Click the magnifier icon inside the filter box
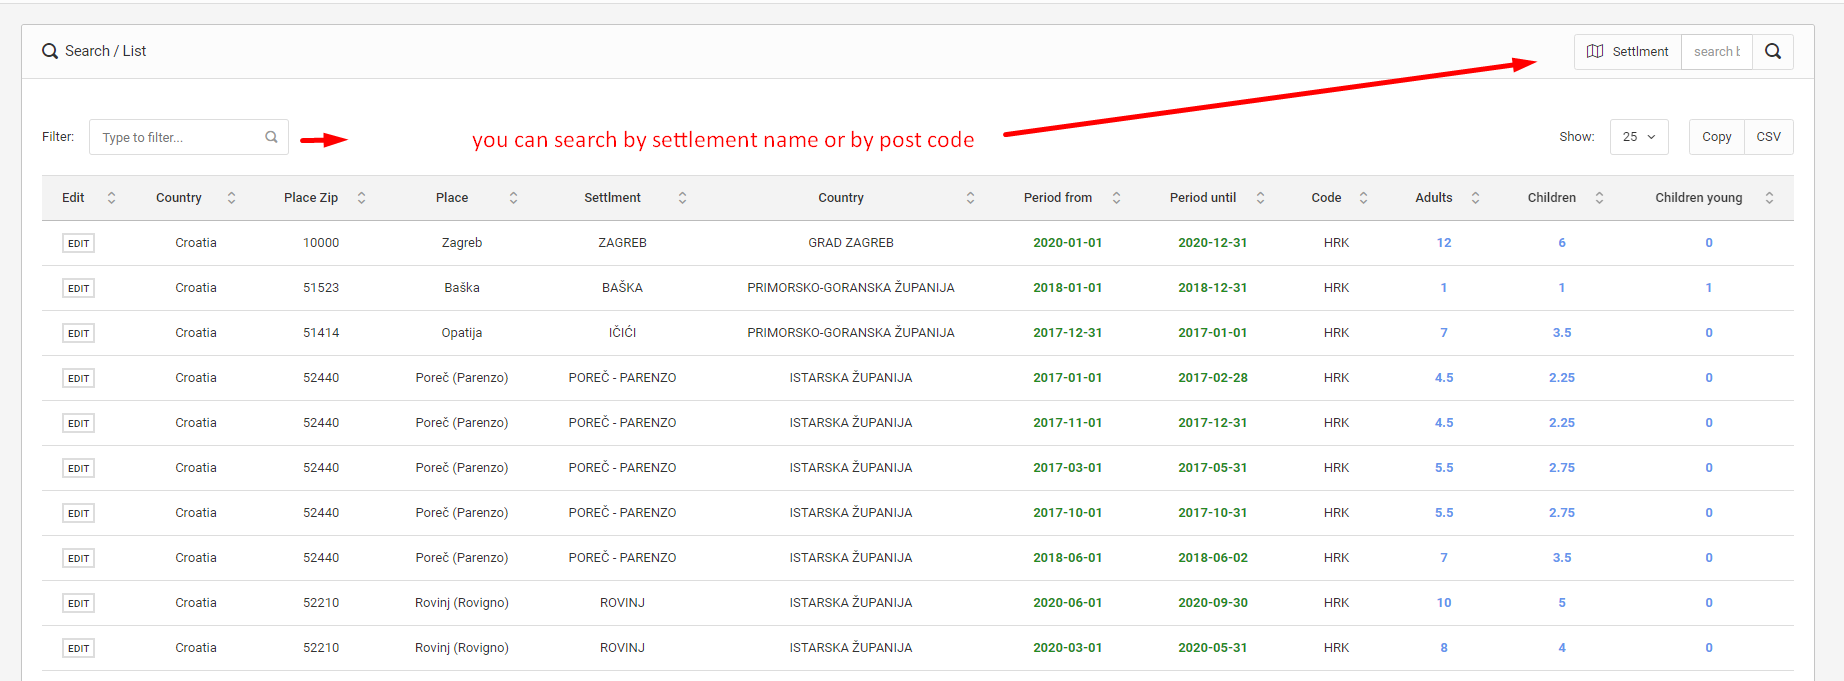 (271, 137)
